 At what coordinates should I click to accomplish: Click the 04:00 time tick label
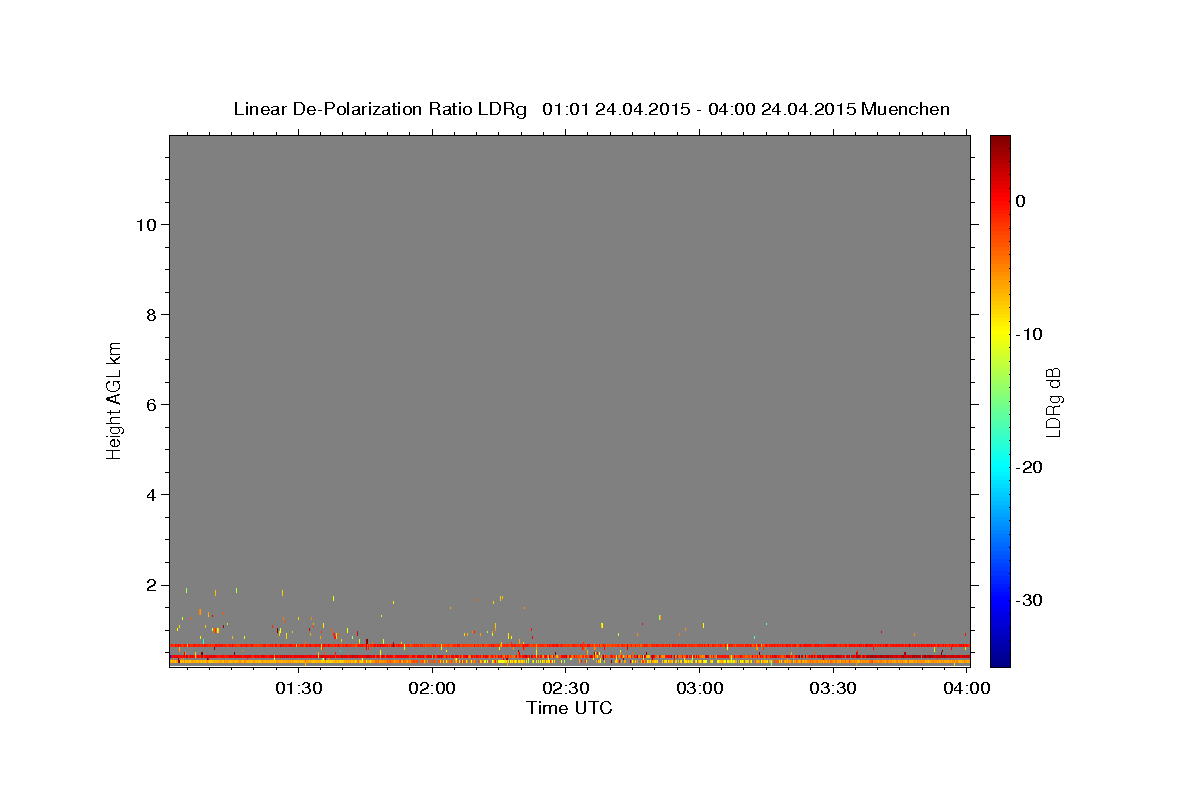[x=966, y=688]
